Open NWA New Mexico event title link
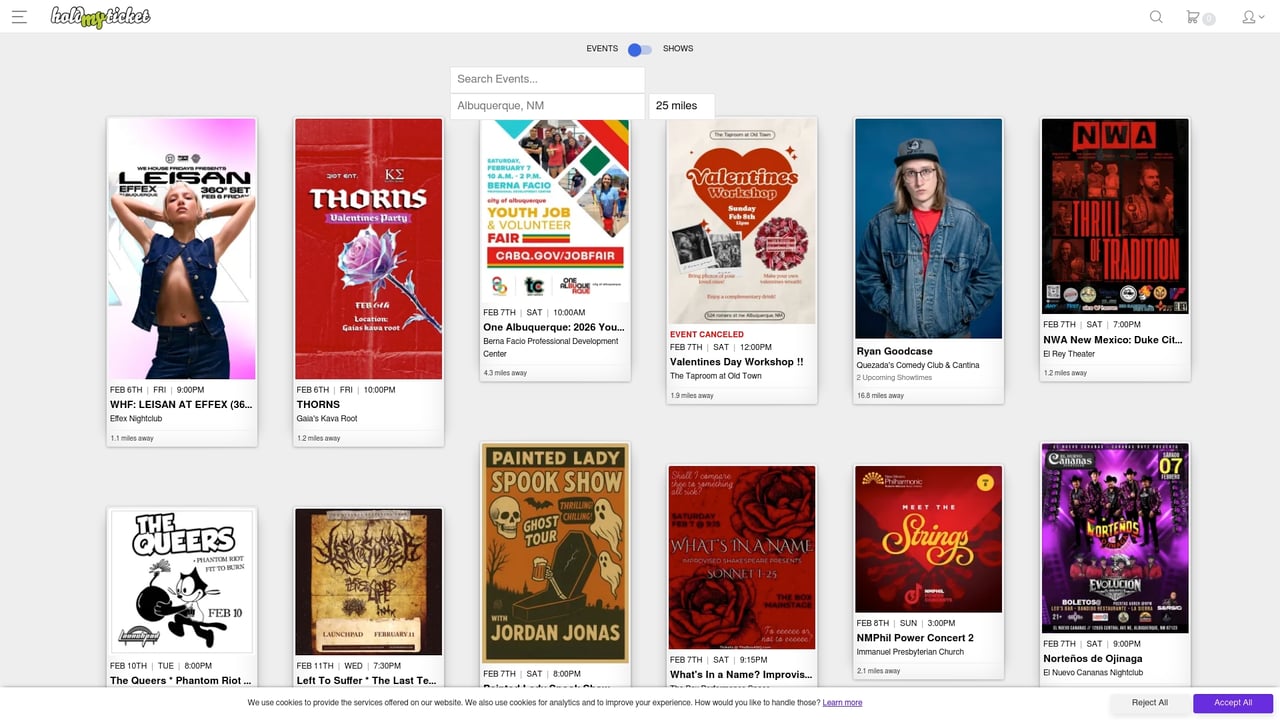Screen dimensions: 1280x720 (1112, 340)
